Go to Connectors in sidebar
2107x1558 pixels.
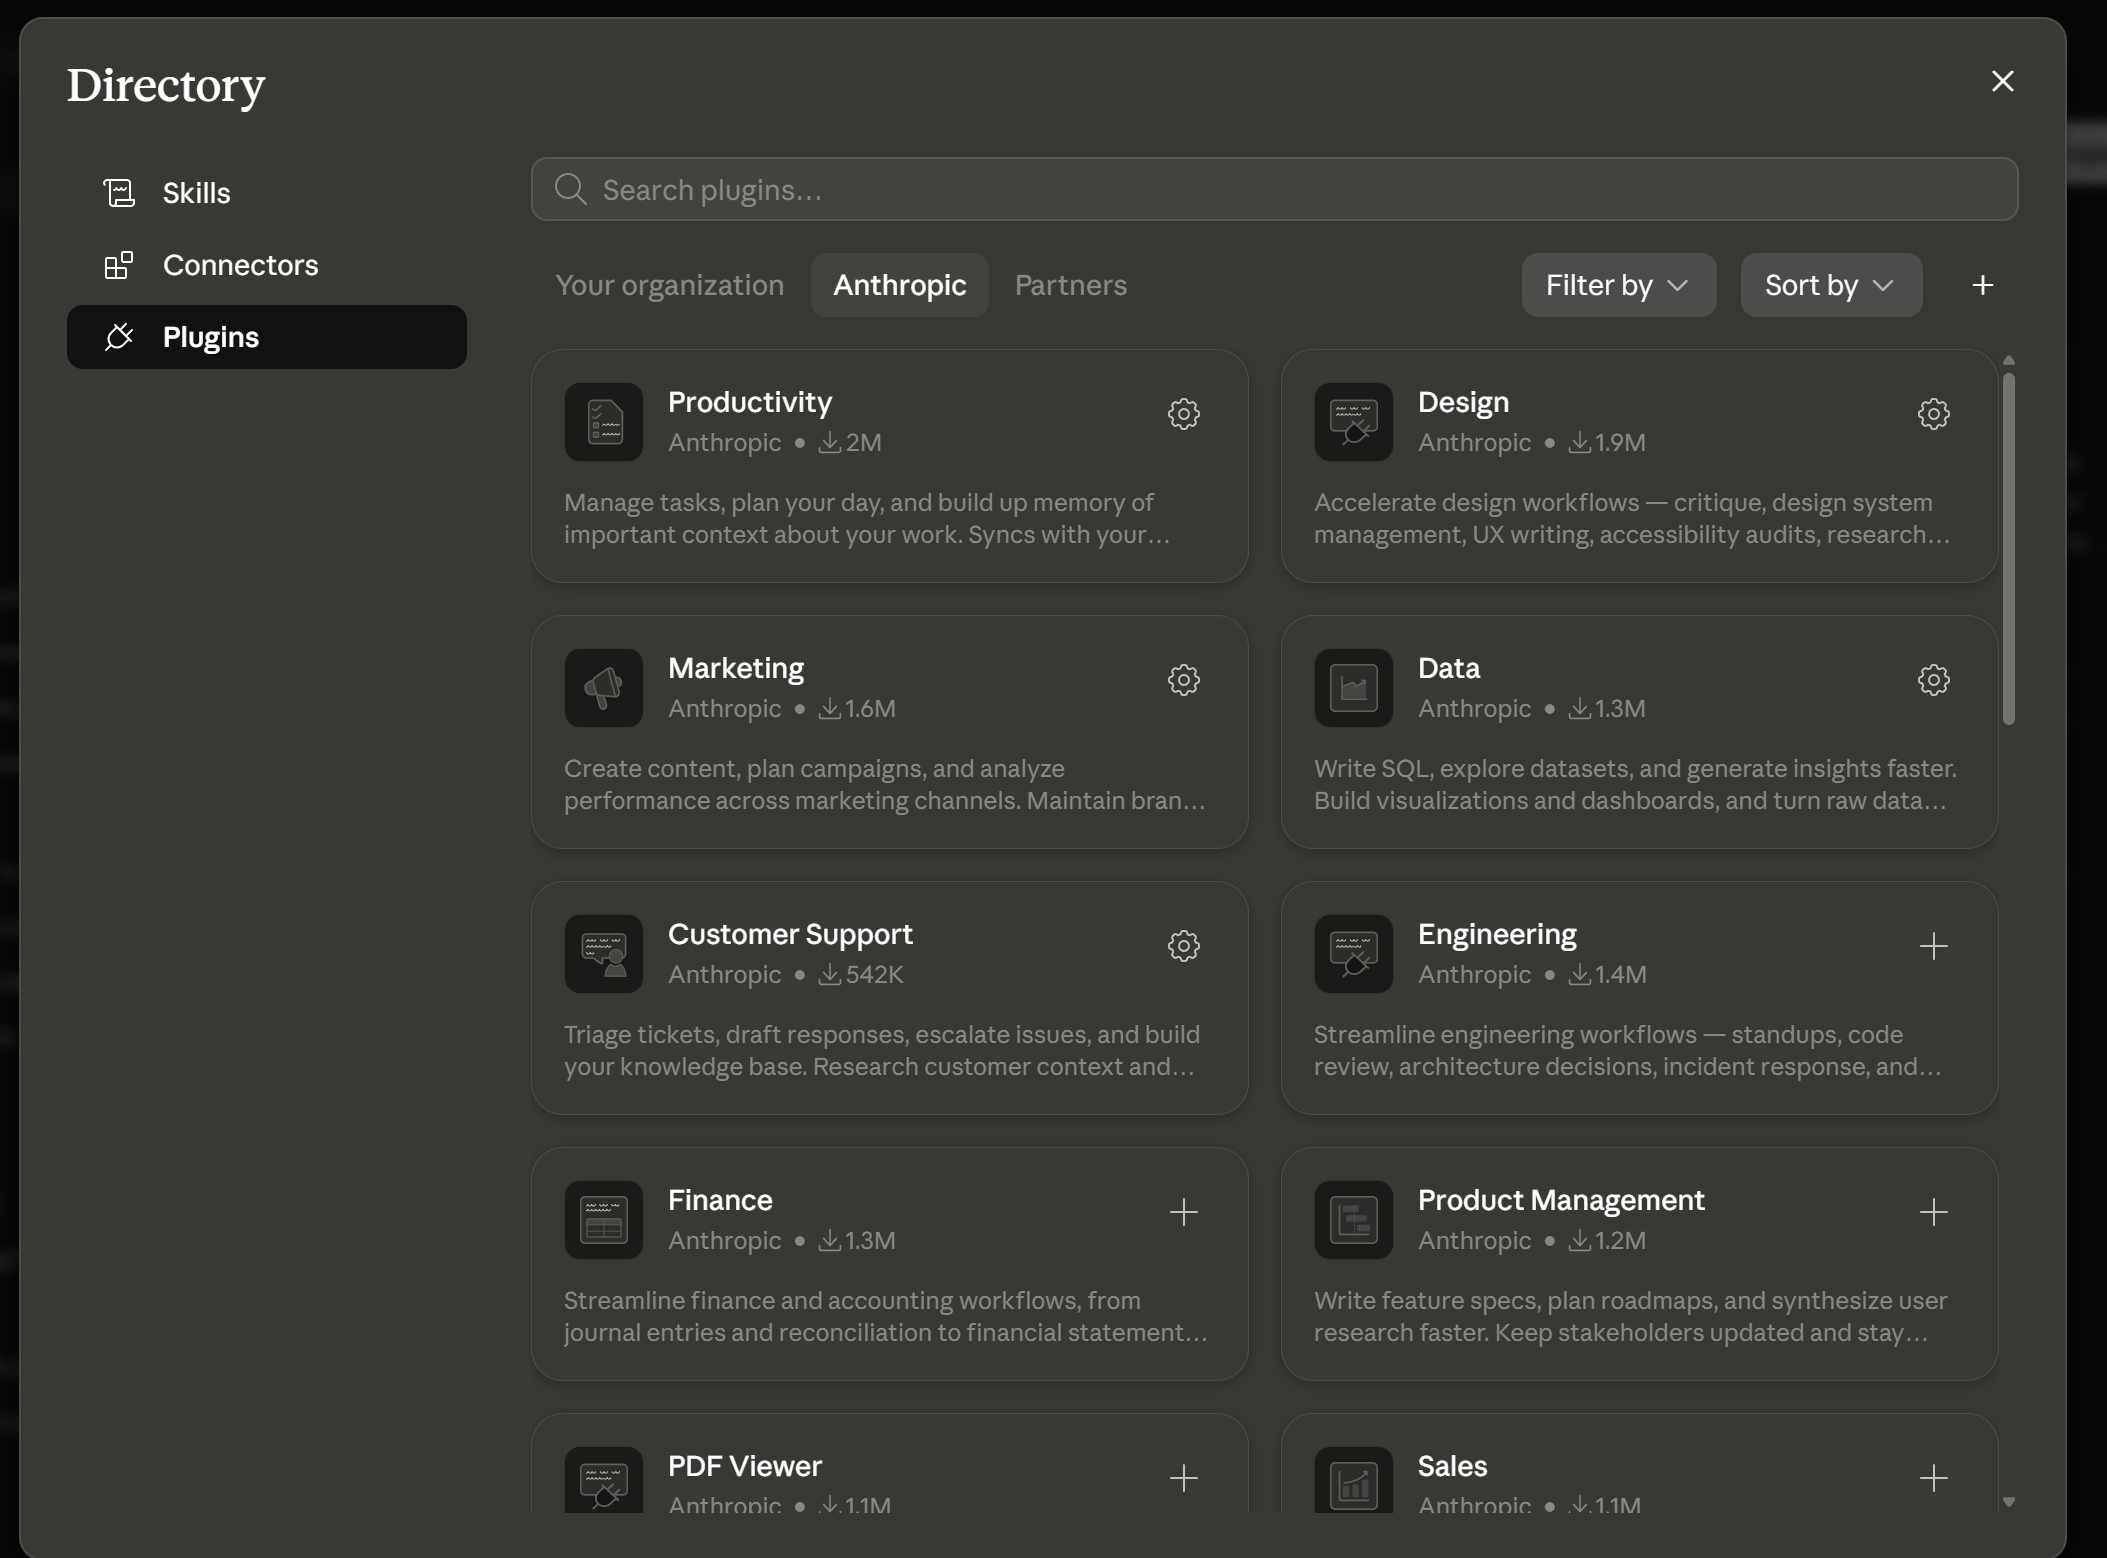point(266,265)
